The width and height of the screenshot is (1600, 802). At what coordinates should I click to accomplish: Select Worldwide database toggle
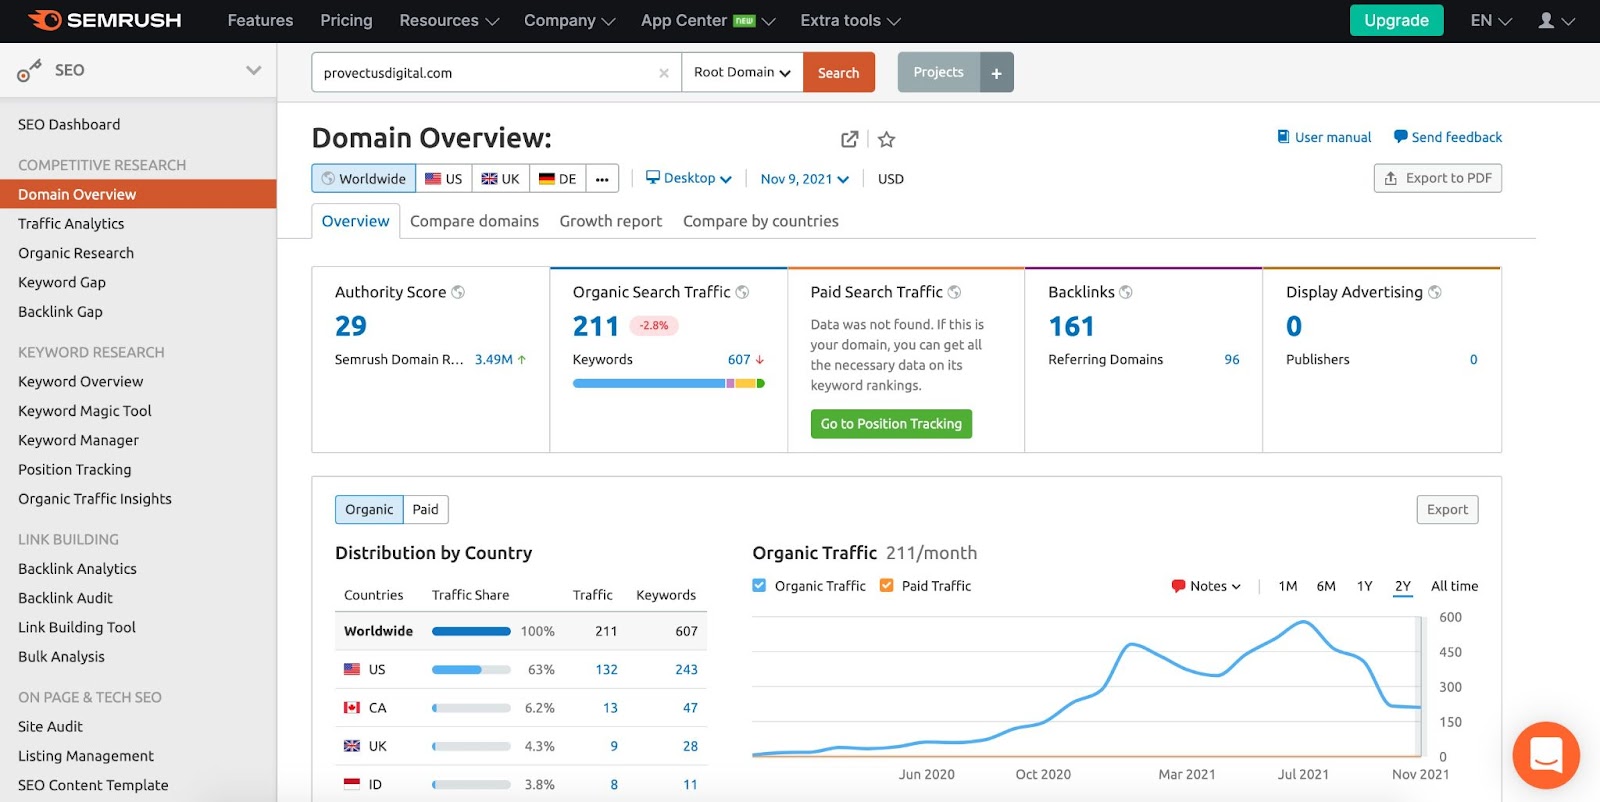coord(364,179)
